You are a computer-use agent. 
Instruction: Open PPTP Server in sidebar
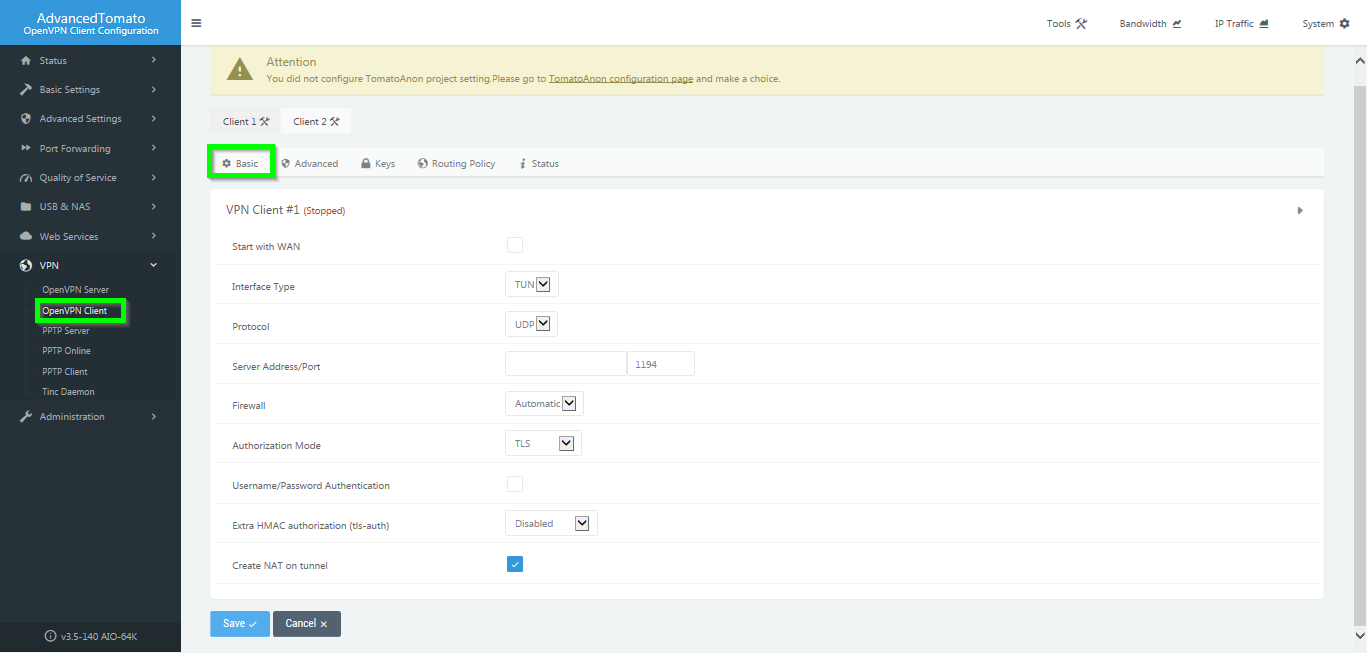pyautogui.click(x=66, y=331)
